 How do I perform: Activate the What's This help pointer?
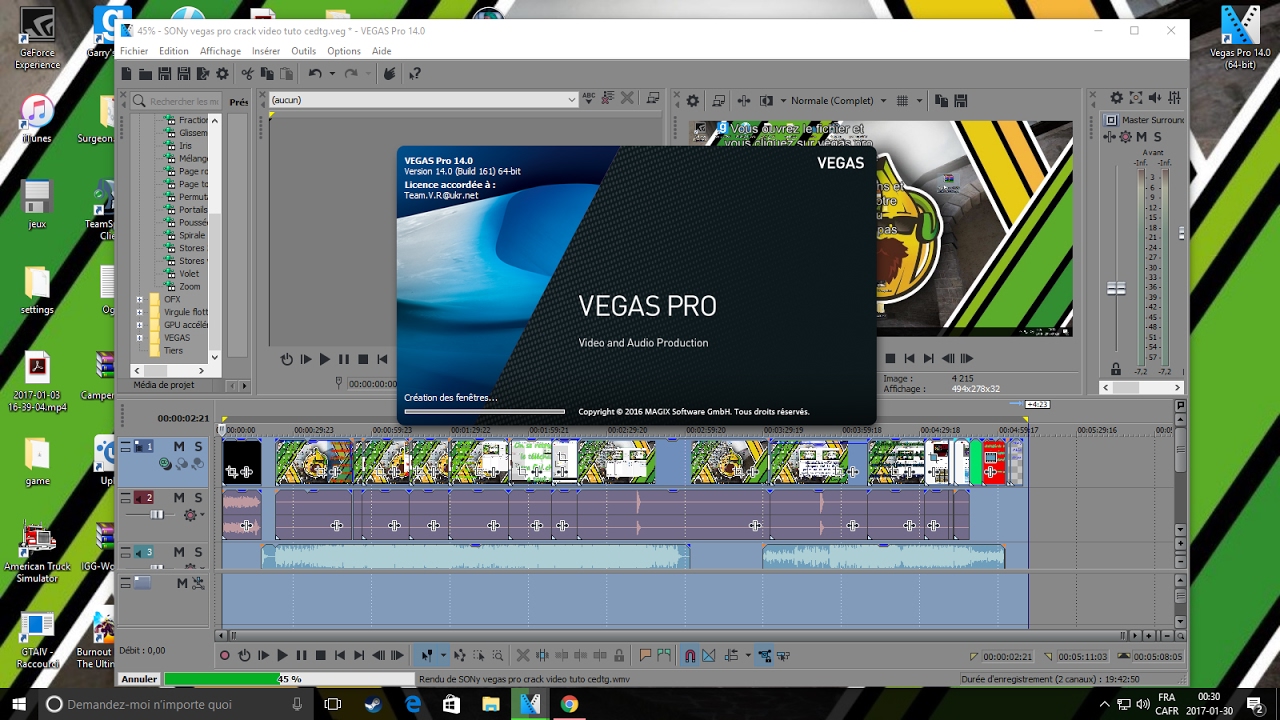(414, 74)
